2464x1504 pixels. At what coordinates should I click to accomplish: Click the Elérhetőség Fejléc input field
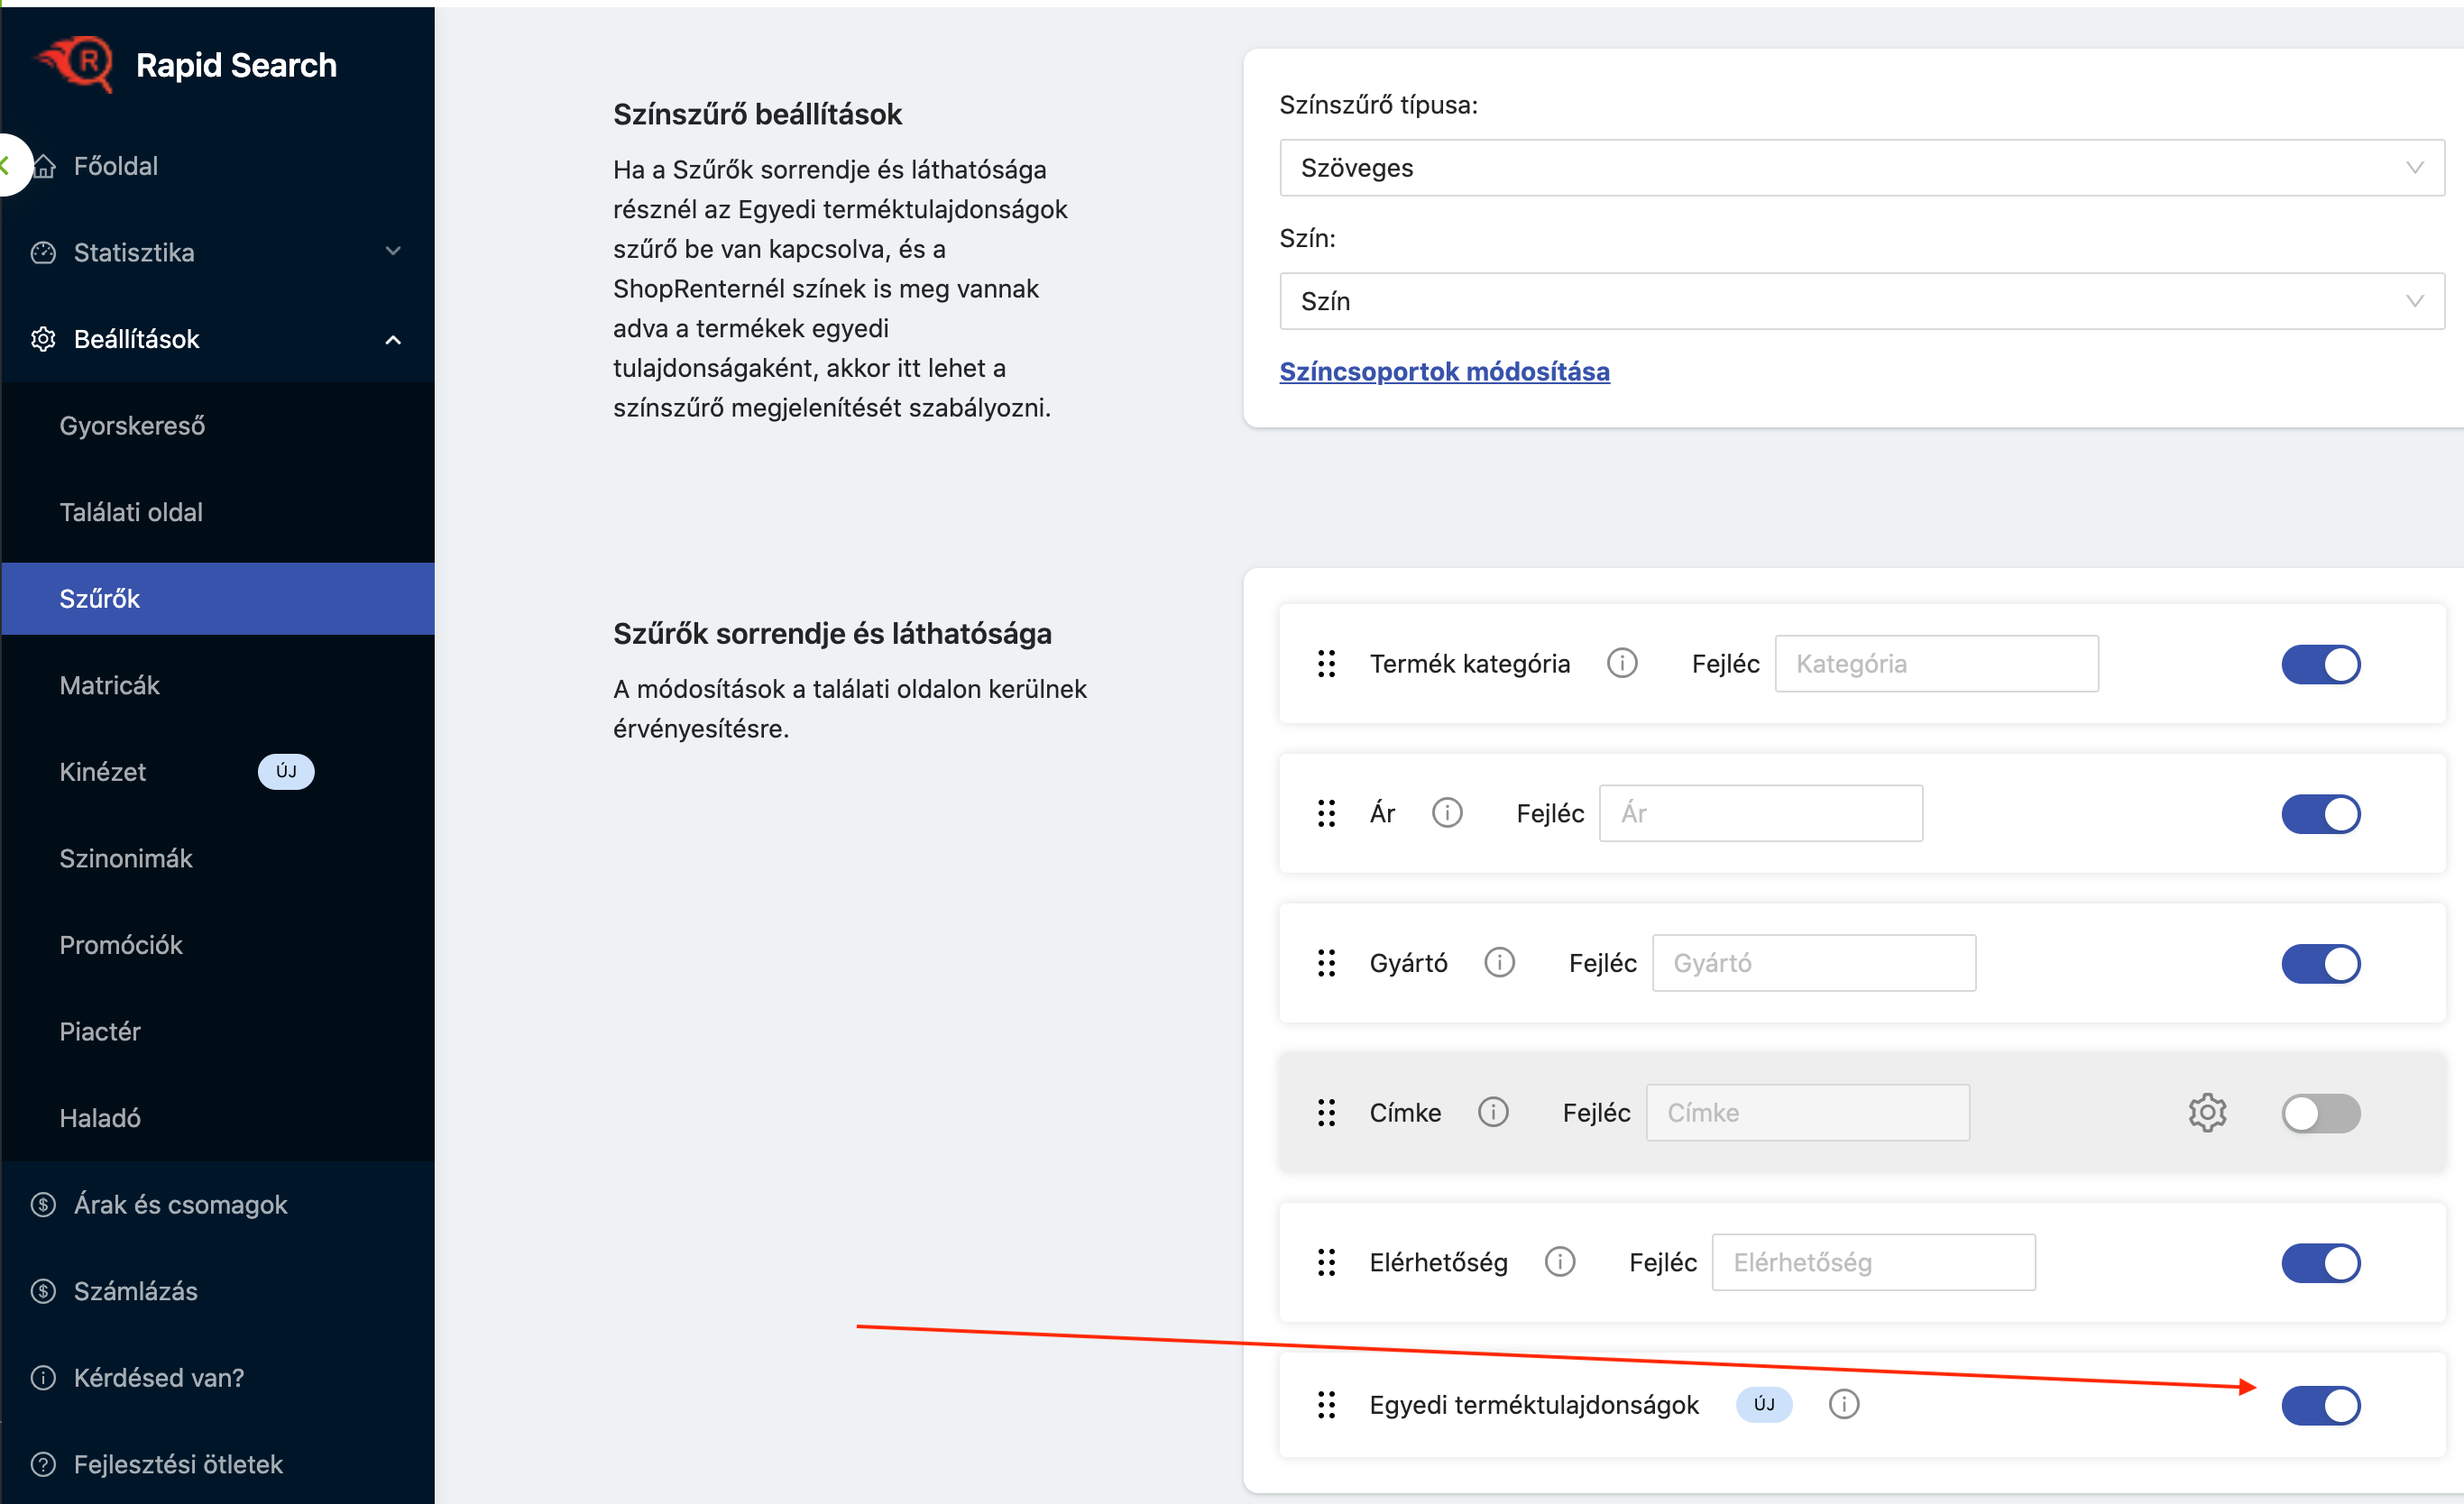1872,1262
